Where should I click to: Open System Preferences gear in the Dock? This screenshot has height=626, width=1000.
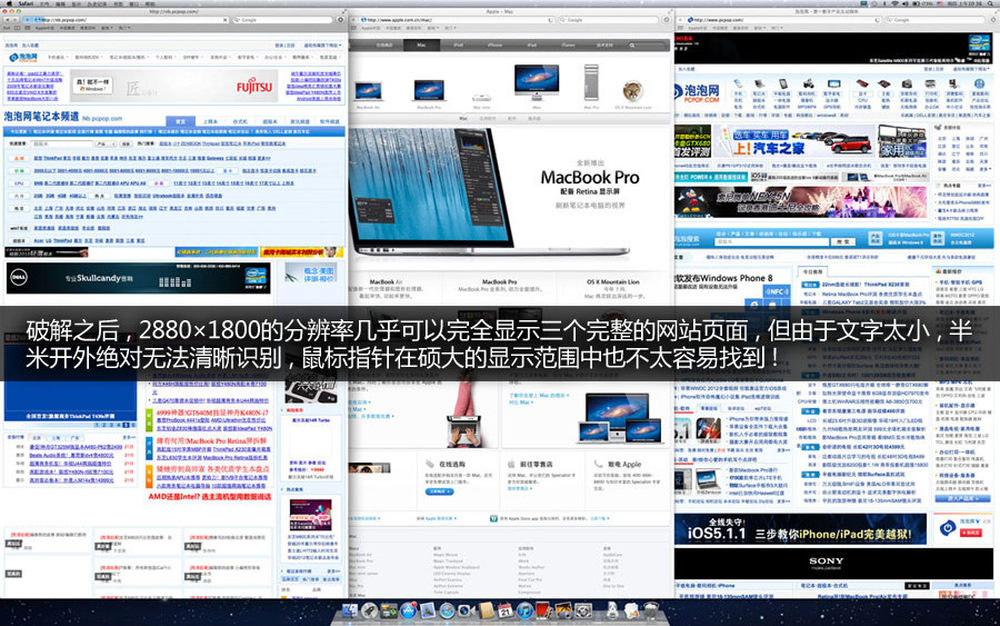(x=583, y=611)
